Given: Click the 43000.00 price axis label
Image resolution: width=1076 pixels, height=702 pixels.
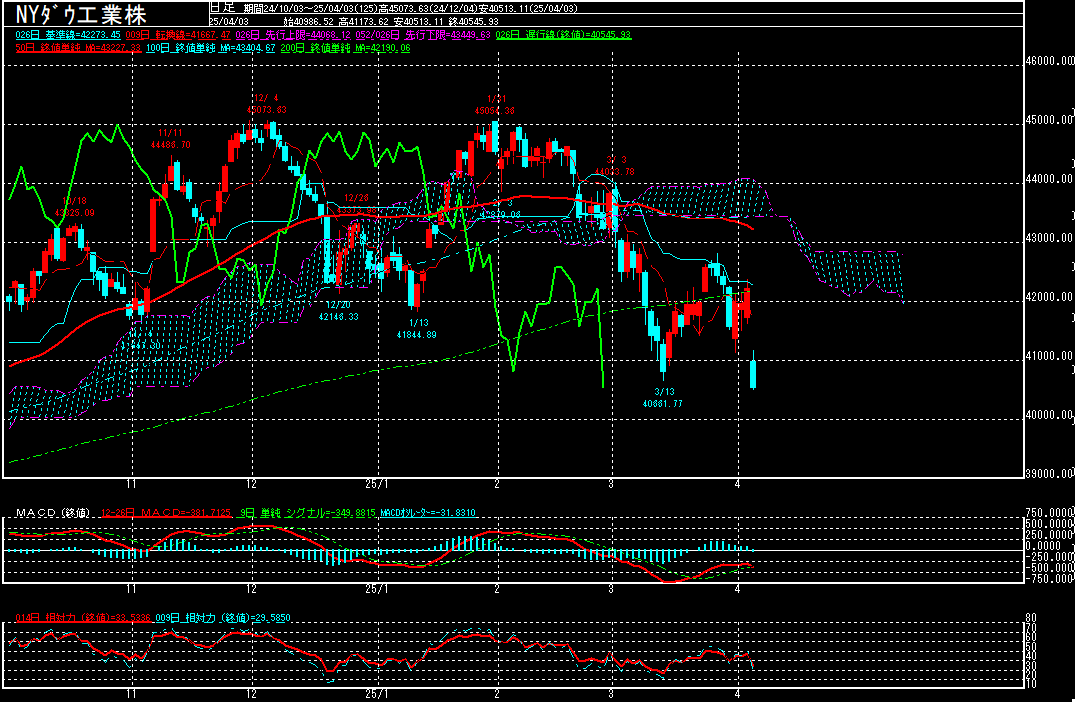Looking at the screenshot, I should tap(1049, 237).
